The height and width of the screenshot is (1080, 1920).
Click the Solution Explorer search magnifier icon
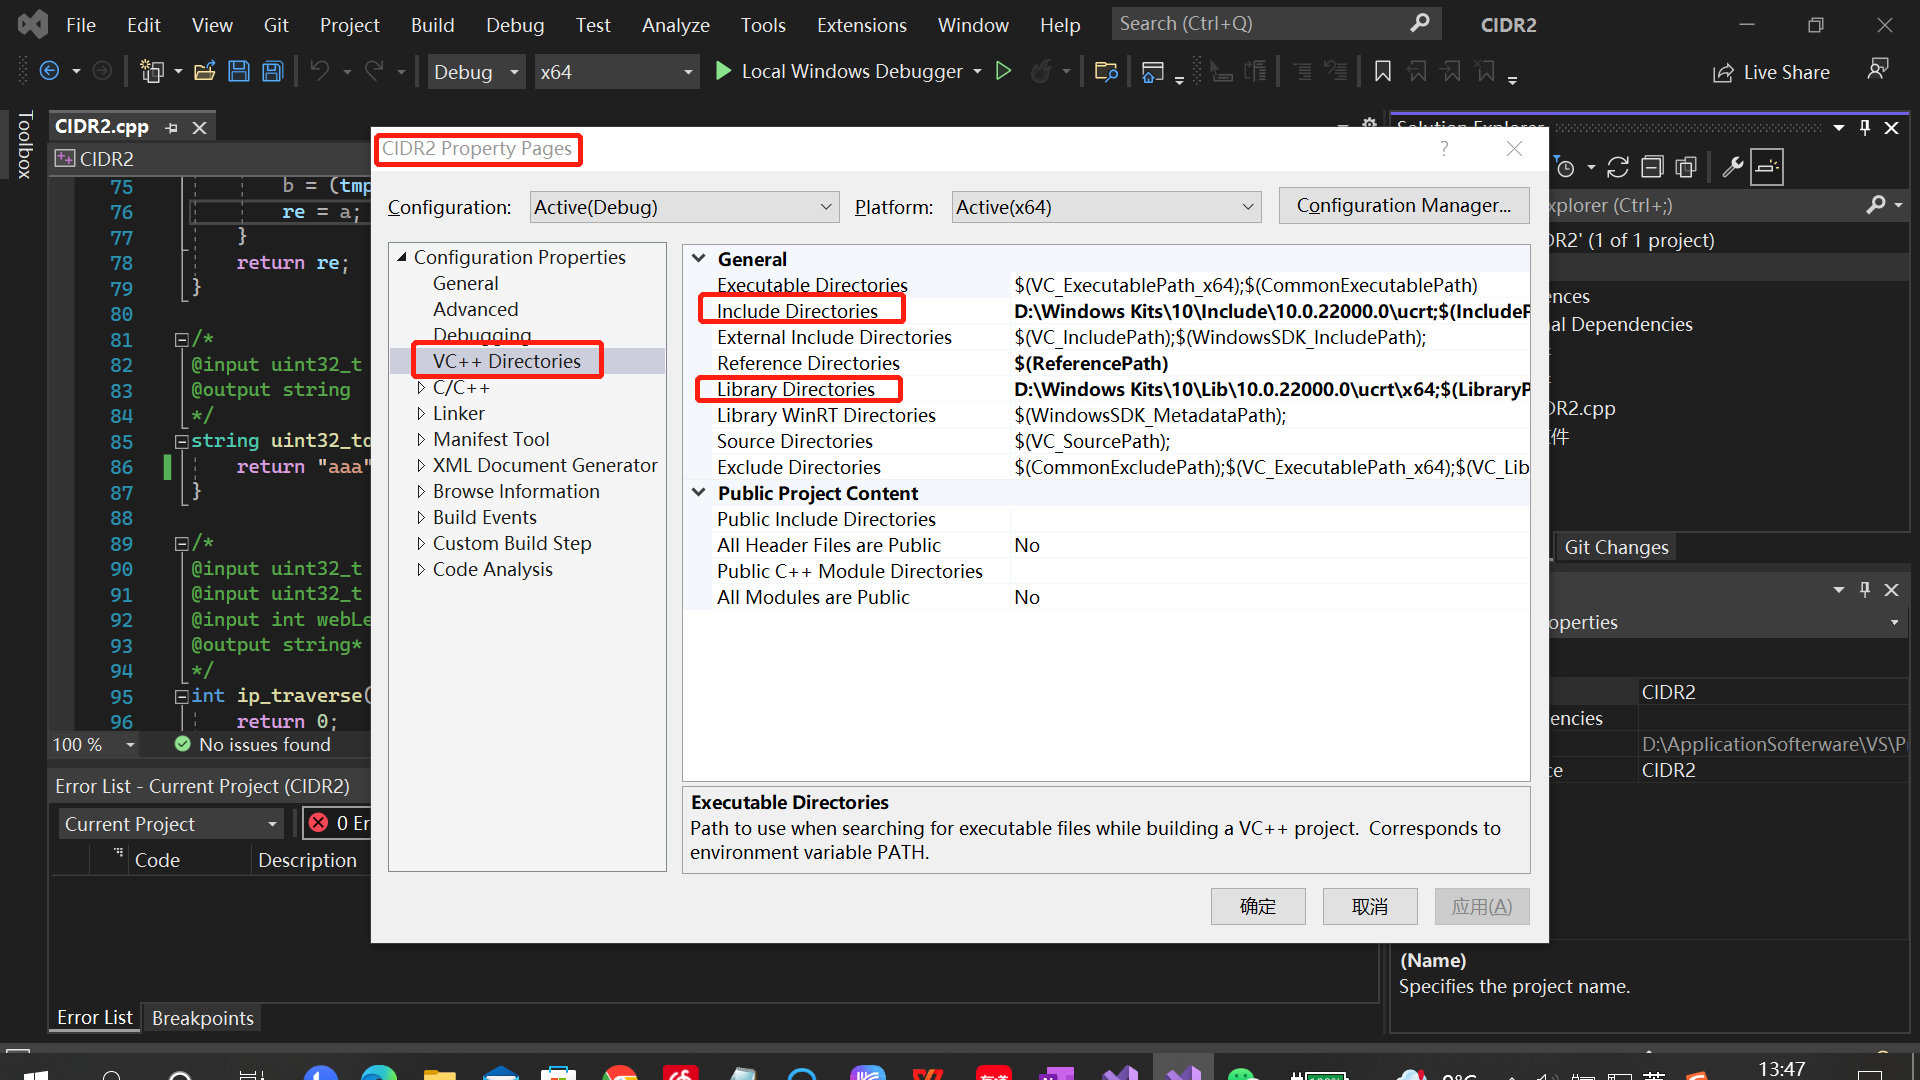click(x=1876, y=205)
